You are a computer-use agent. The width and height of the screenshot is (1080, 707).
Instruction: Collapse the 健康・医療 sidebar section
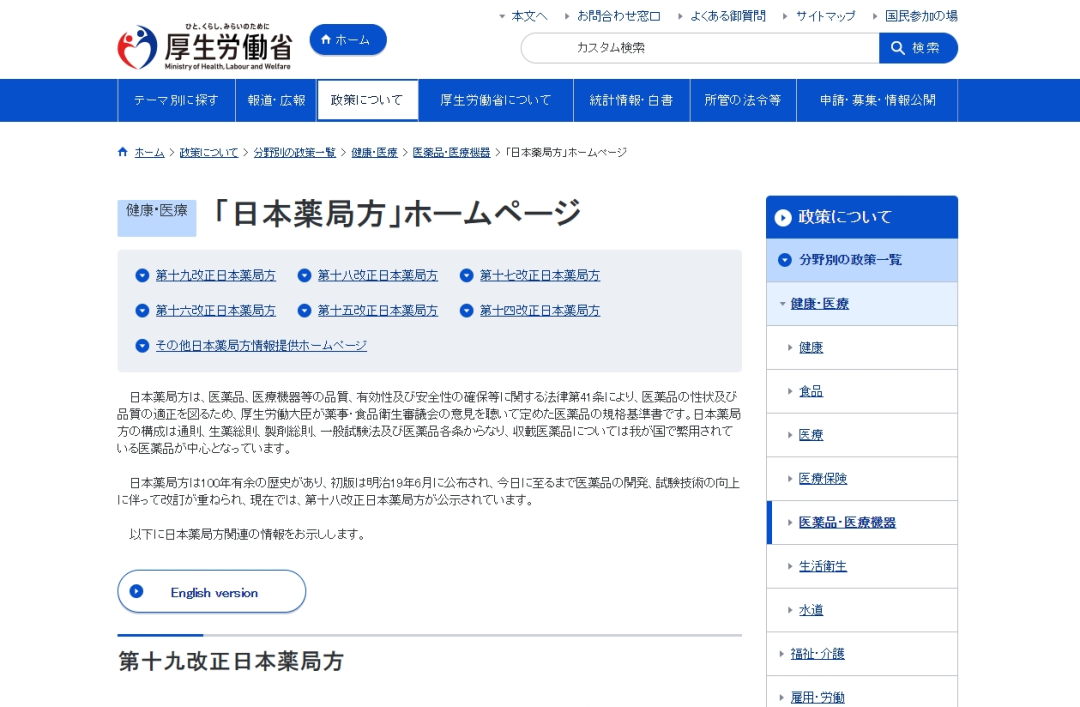(782, 304)
